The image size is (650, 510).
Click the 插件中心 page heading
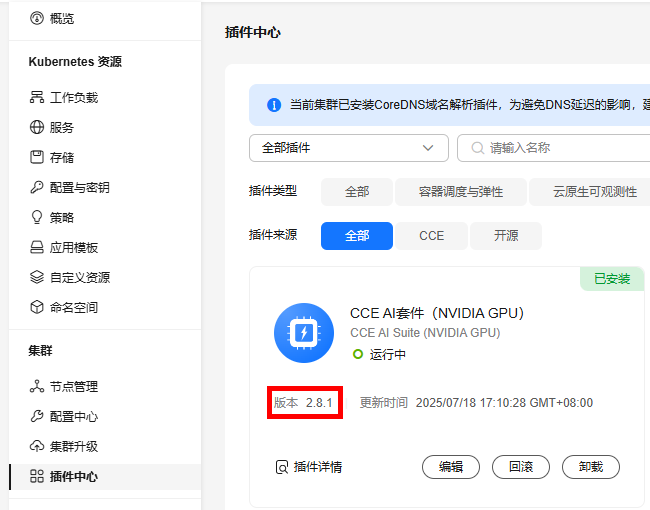252,32
